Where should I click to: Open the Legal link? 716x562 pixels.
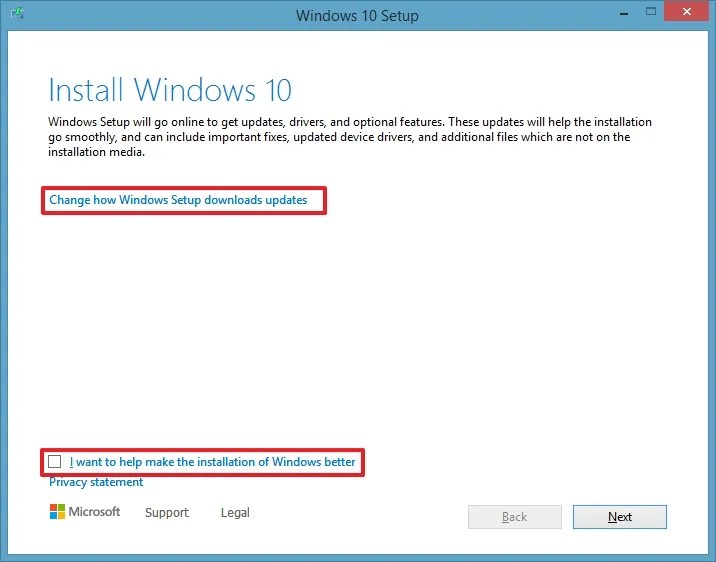tap(235, 512)
